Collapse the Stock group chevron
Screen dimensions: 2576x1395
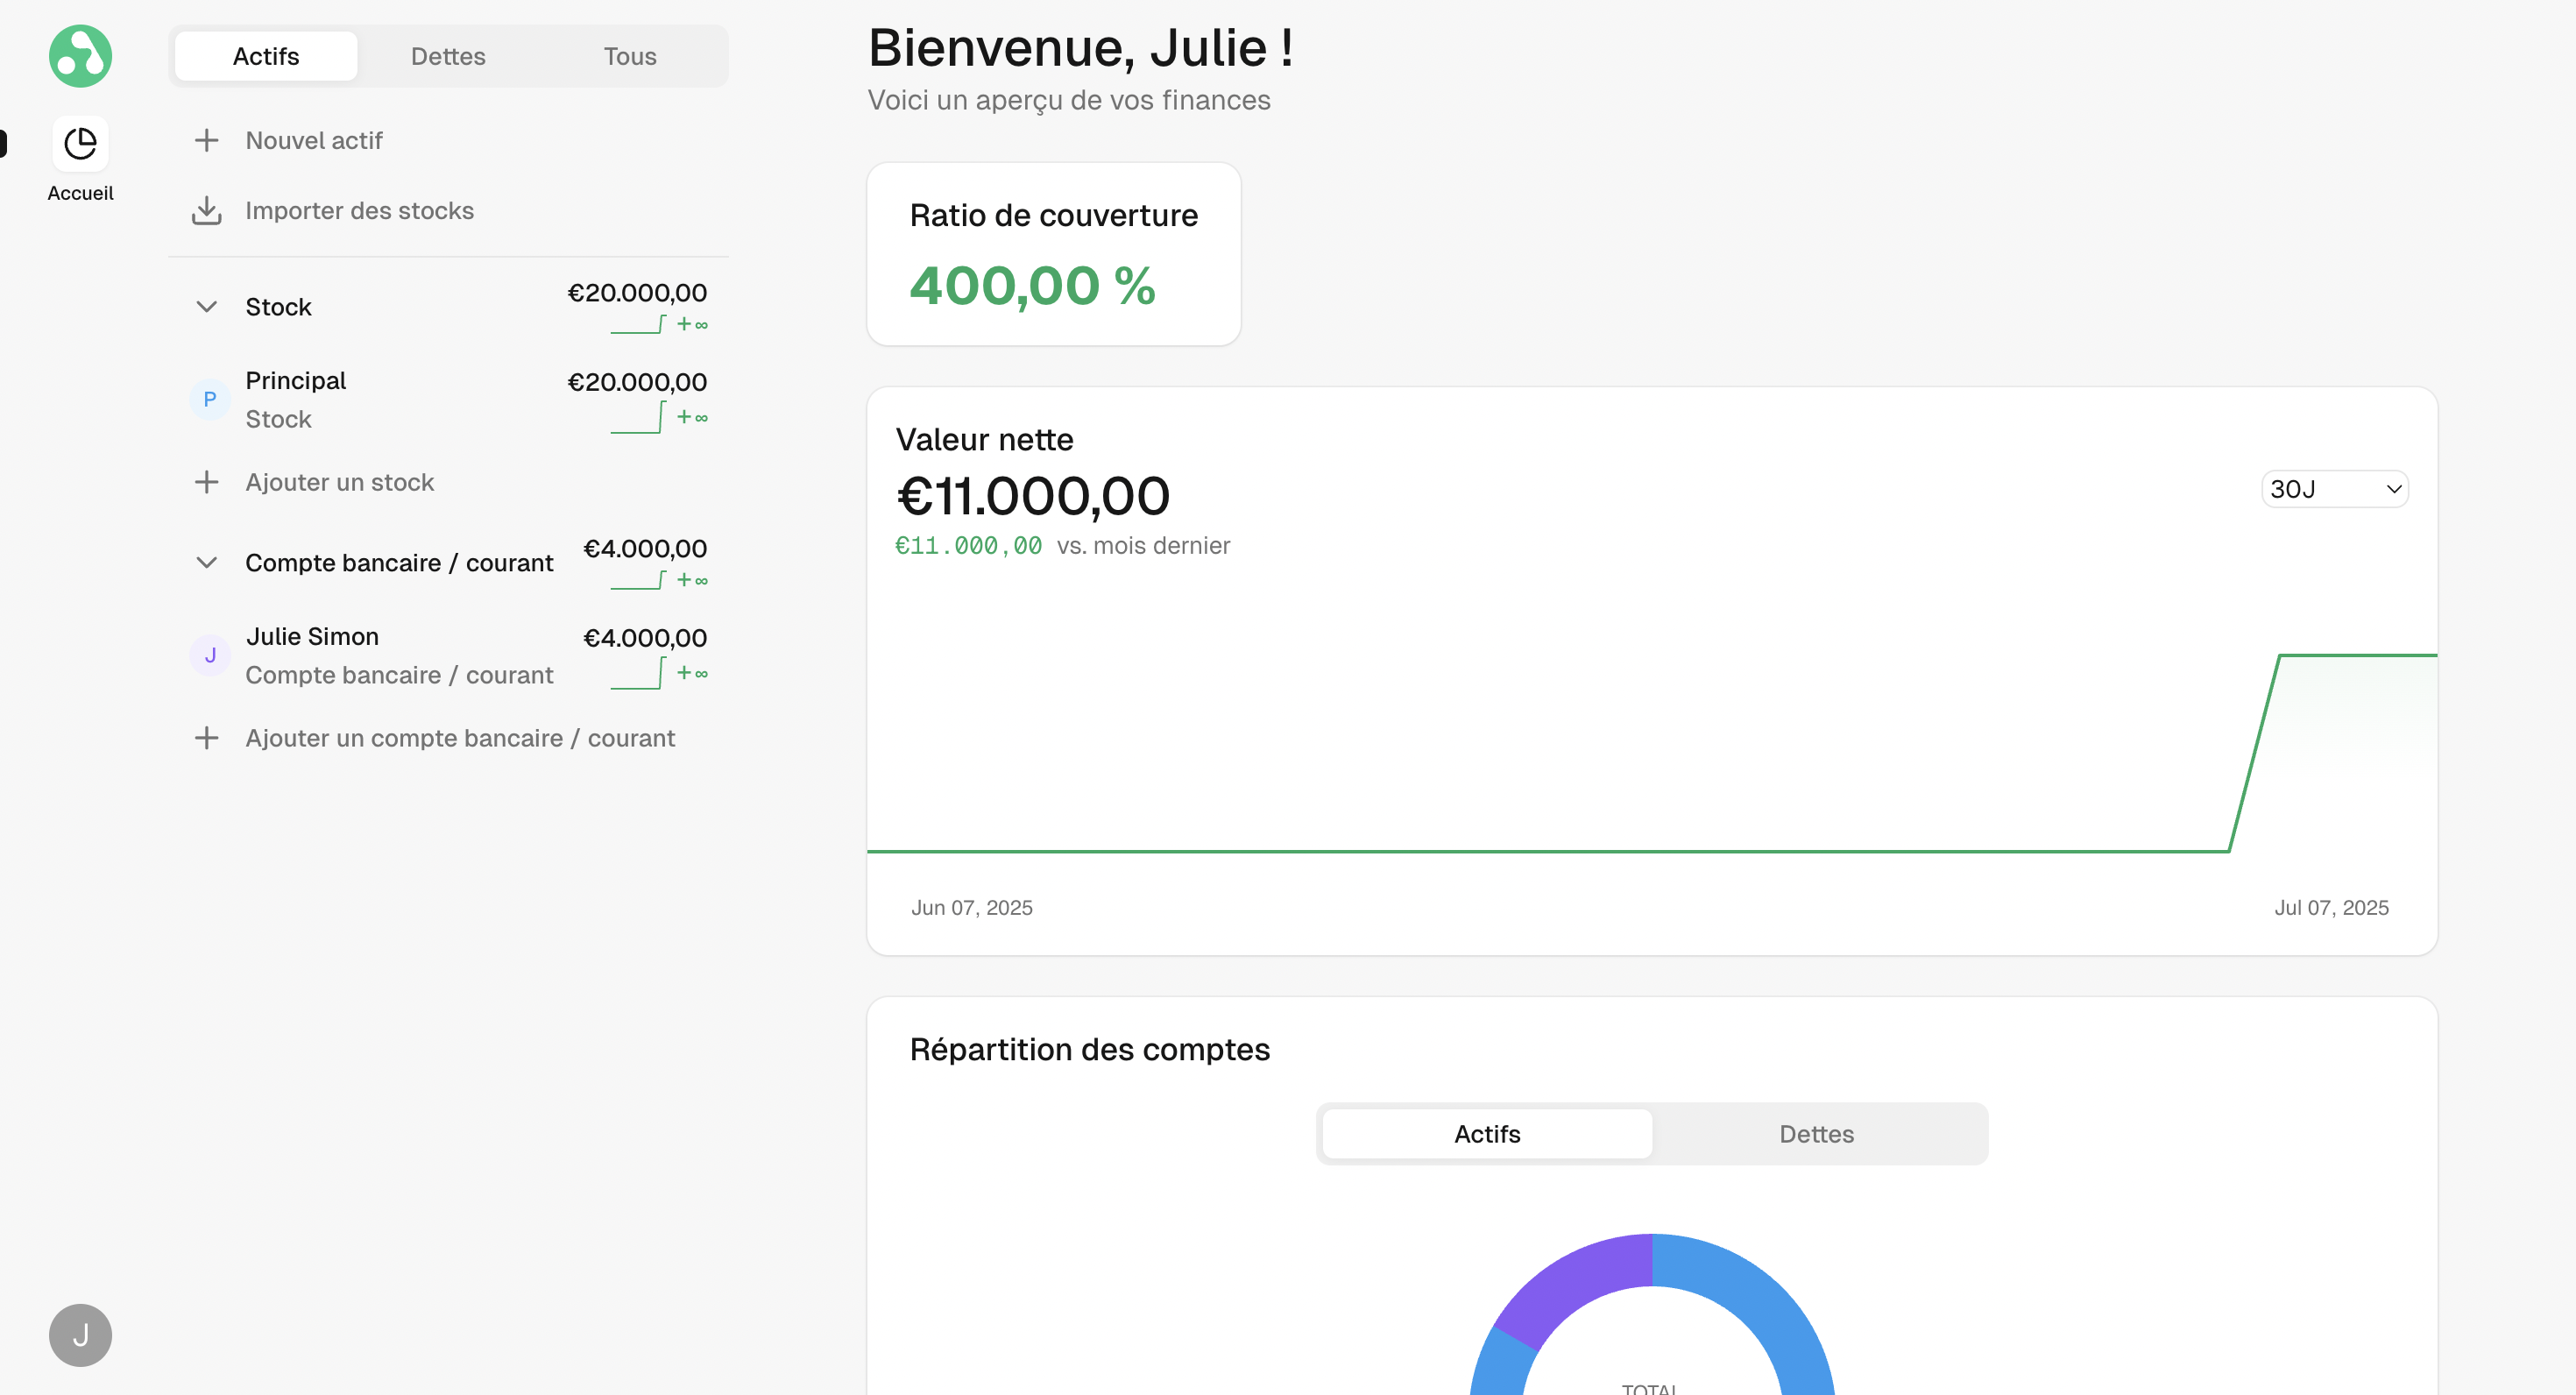click(x=206, y=306)
